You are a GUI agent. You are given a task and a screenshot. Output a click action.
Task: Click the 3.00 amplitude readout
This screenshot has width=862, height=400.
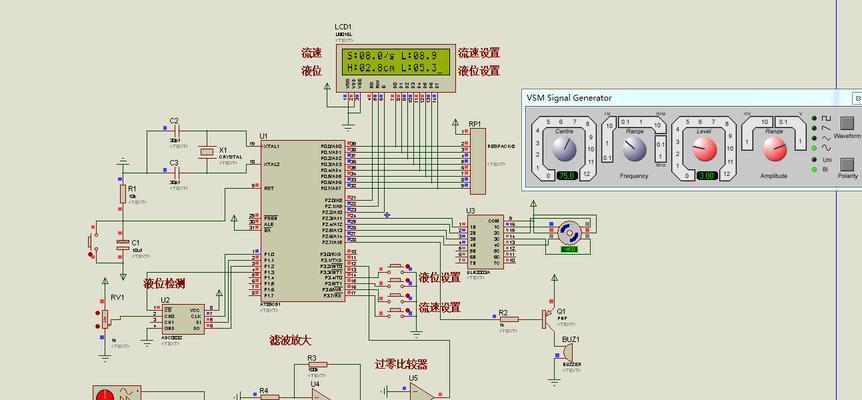706,176
